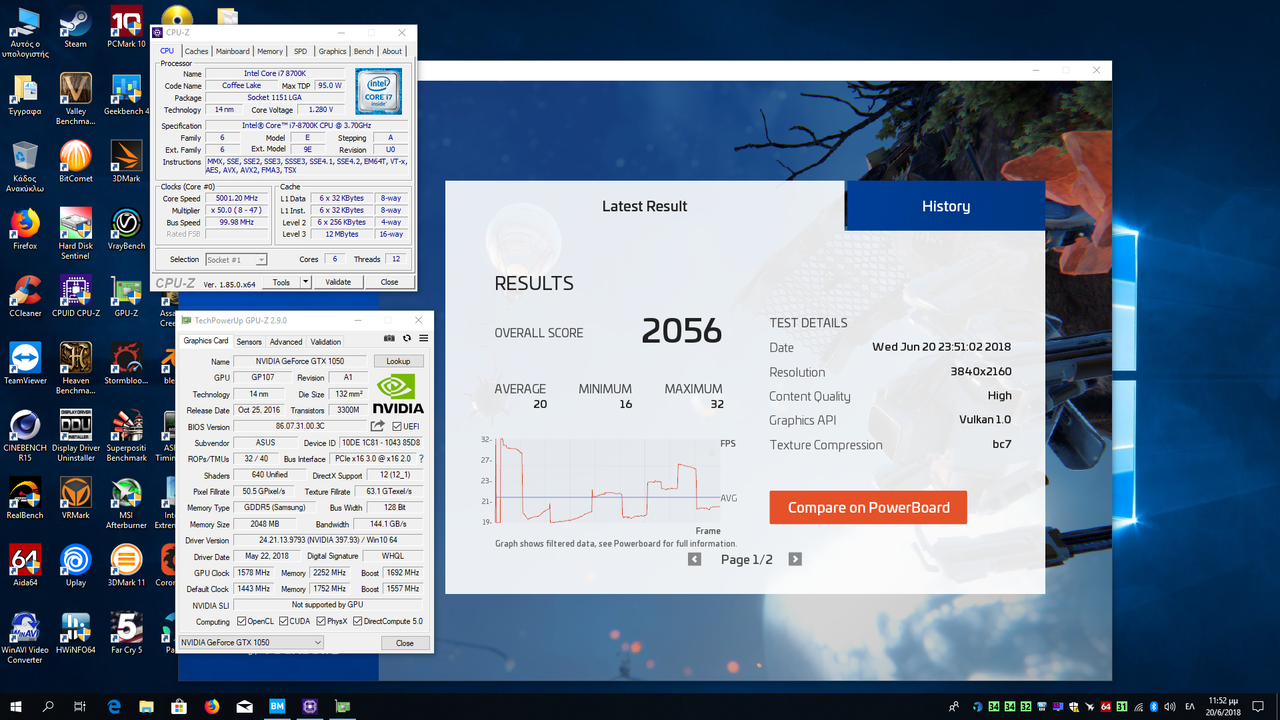Open BitComet from the desktop
1280x720 pixels.
coord(75,161)
